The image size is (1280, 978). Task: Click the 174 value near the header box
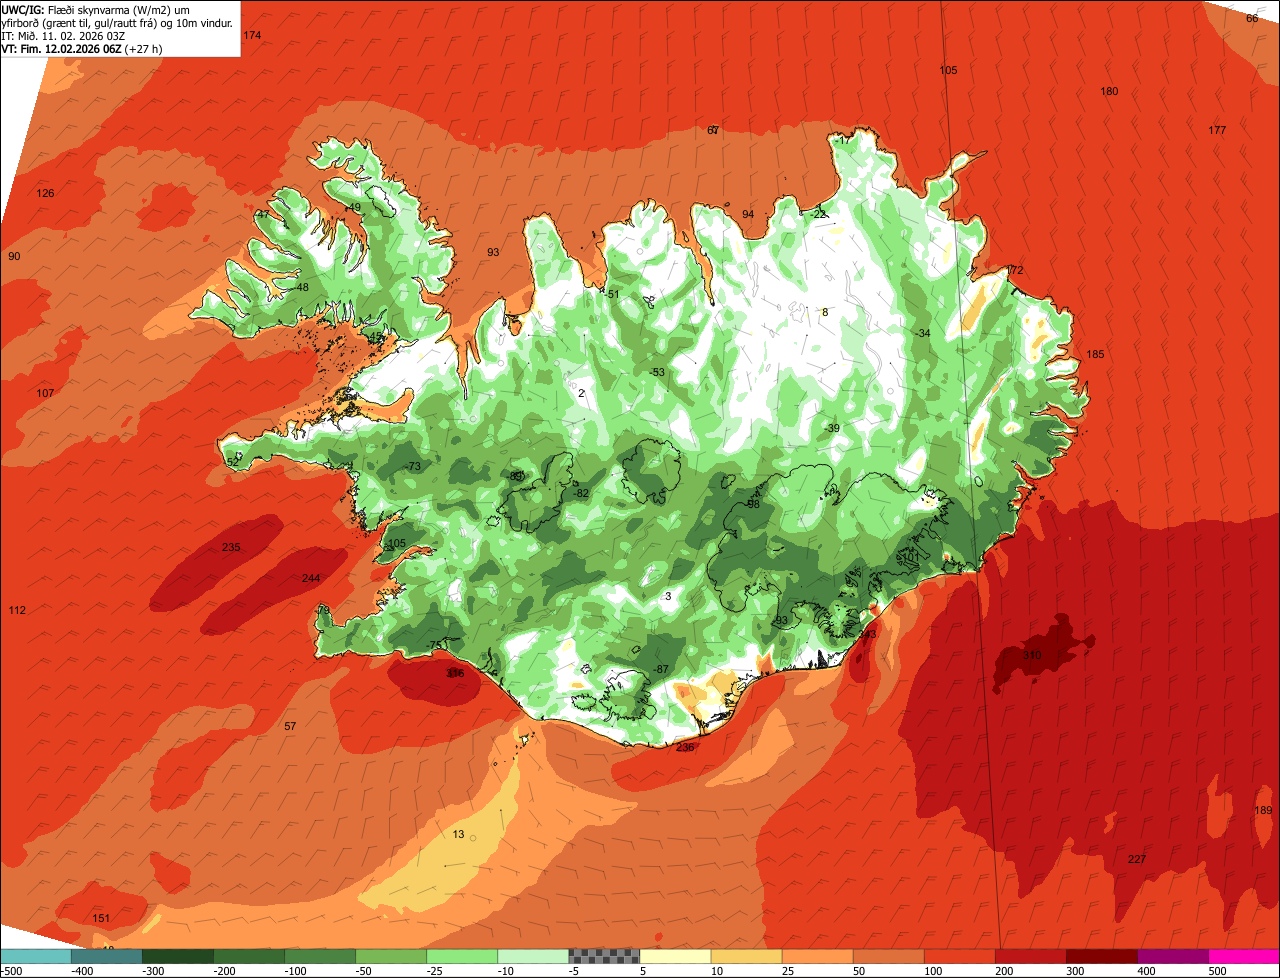coord(252,35)
